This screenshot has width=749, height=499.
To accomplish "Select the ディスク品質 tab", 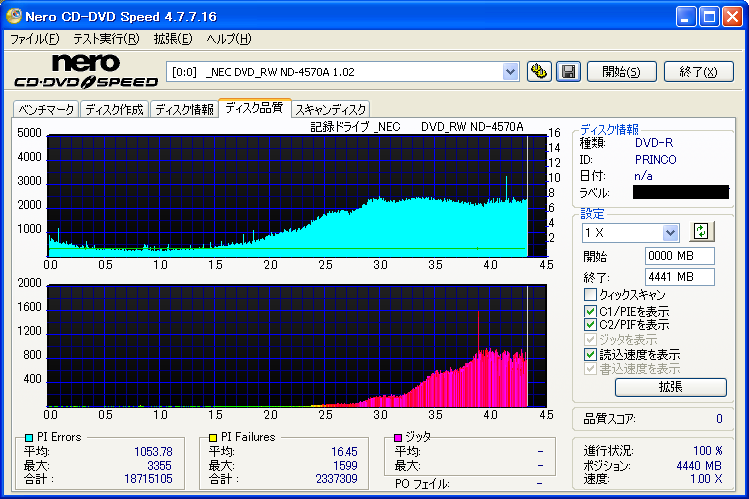I will [255, 108].
